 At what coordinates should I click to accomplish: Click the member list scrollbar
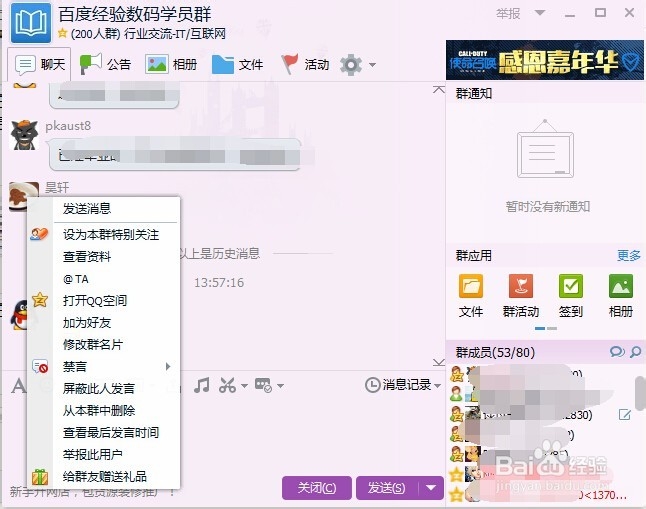pos(640,393)
